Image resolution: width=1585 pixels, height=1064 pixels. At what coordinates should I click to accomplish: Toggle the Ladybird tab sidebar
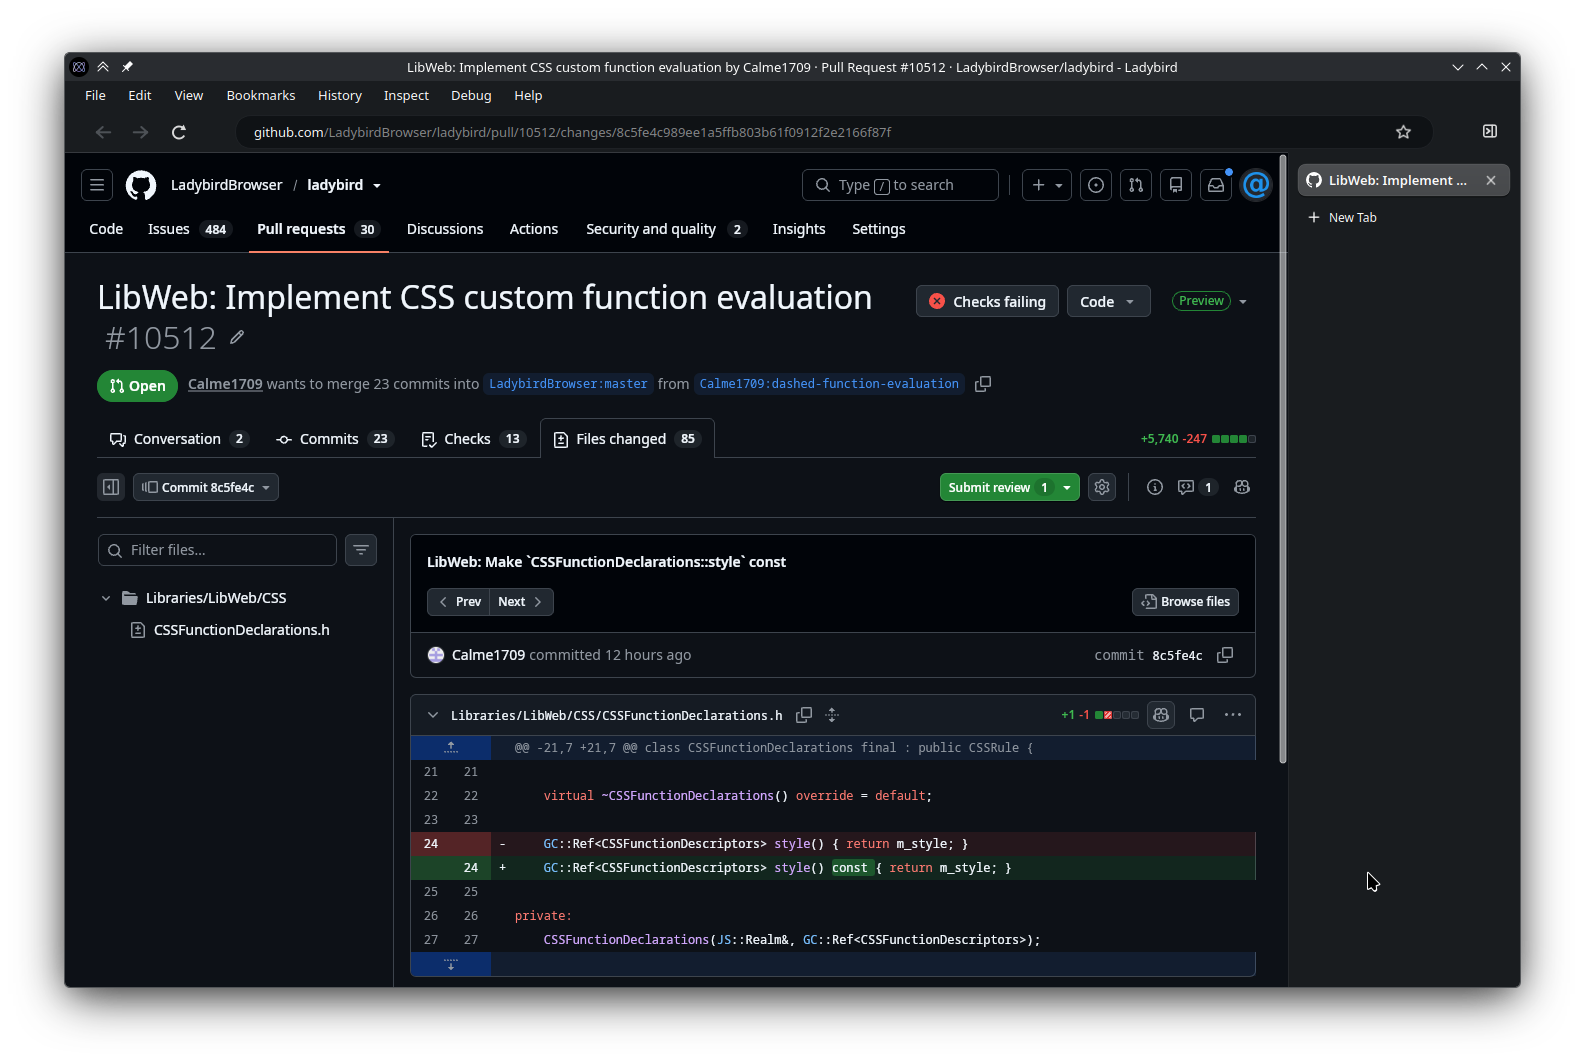1490,131
